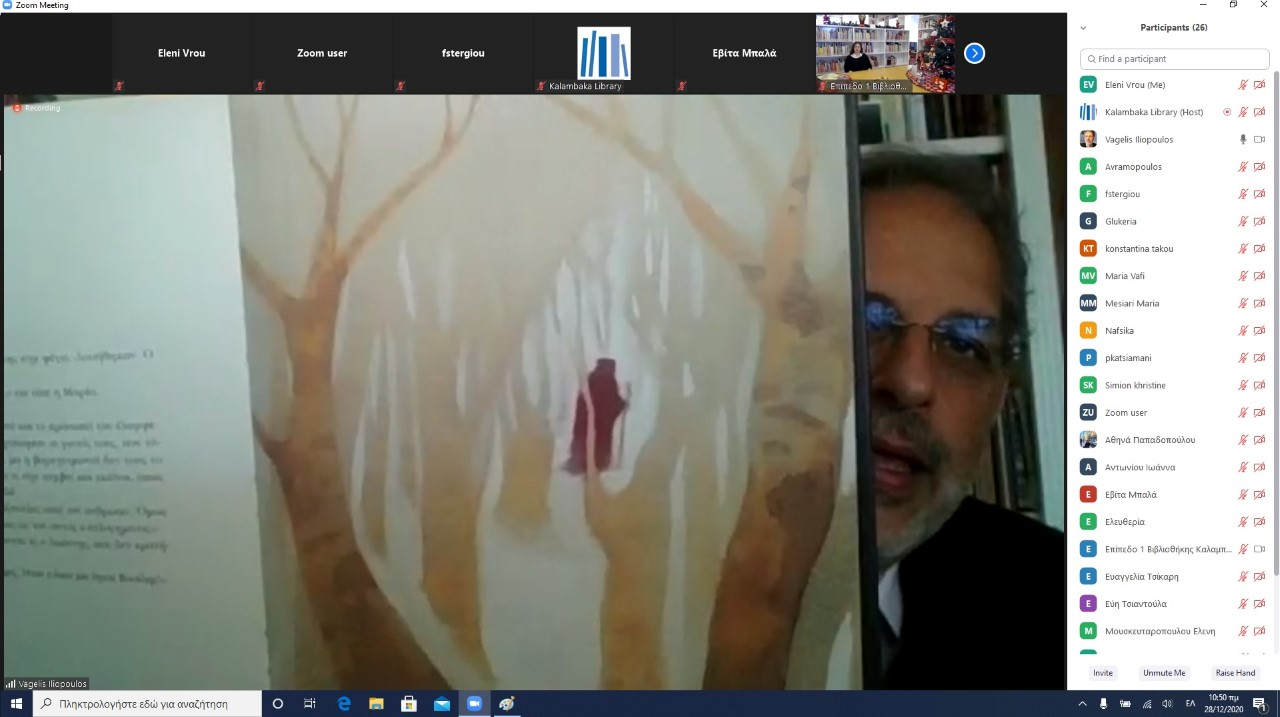1280x717 pixels.
Task: Open the Microsoft Store from the taskbar
Action: coord(409,704)
